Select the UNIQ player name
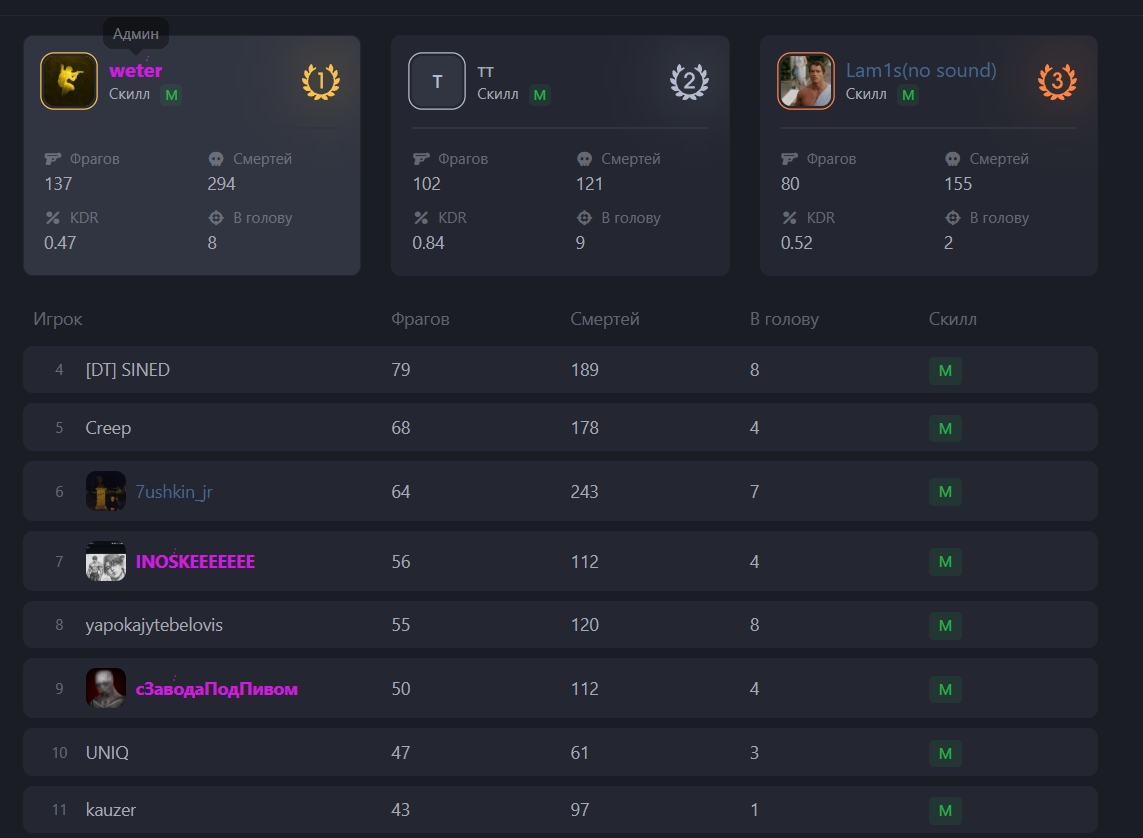The image size is (1143, 838). pyautogui.click(x=107, y=753)
